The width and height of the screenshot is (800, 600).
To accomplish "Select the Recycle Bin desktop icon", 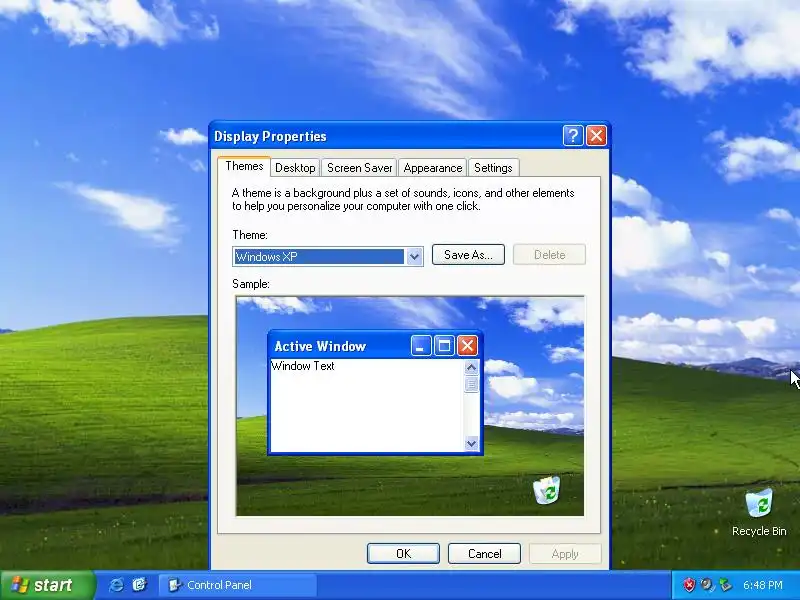I will [x=759, y=512].
